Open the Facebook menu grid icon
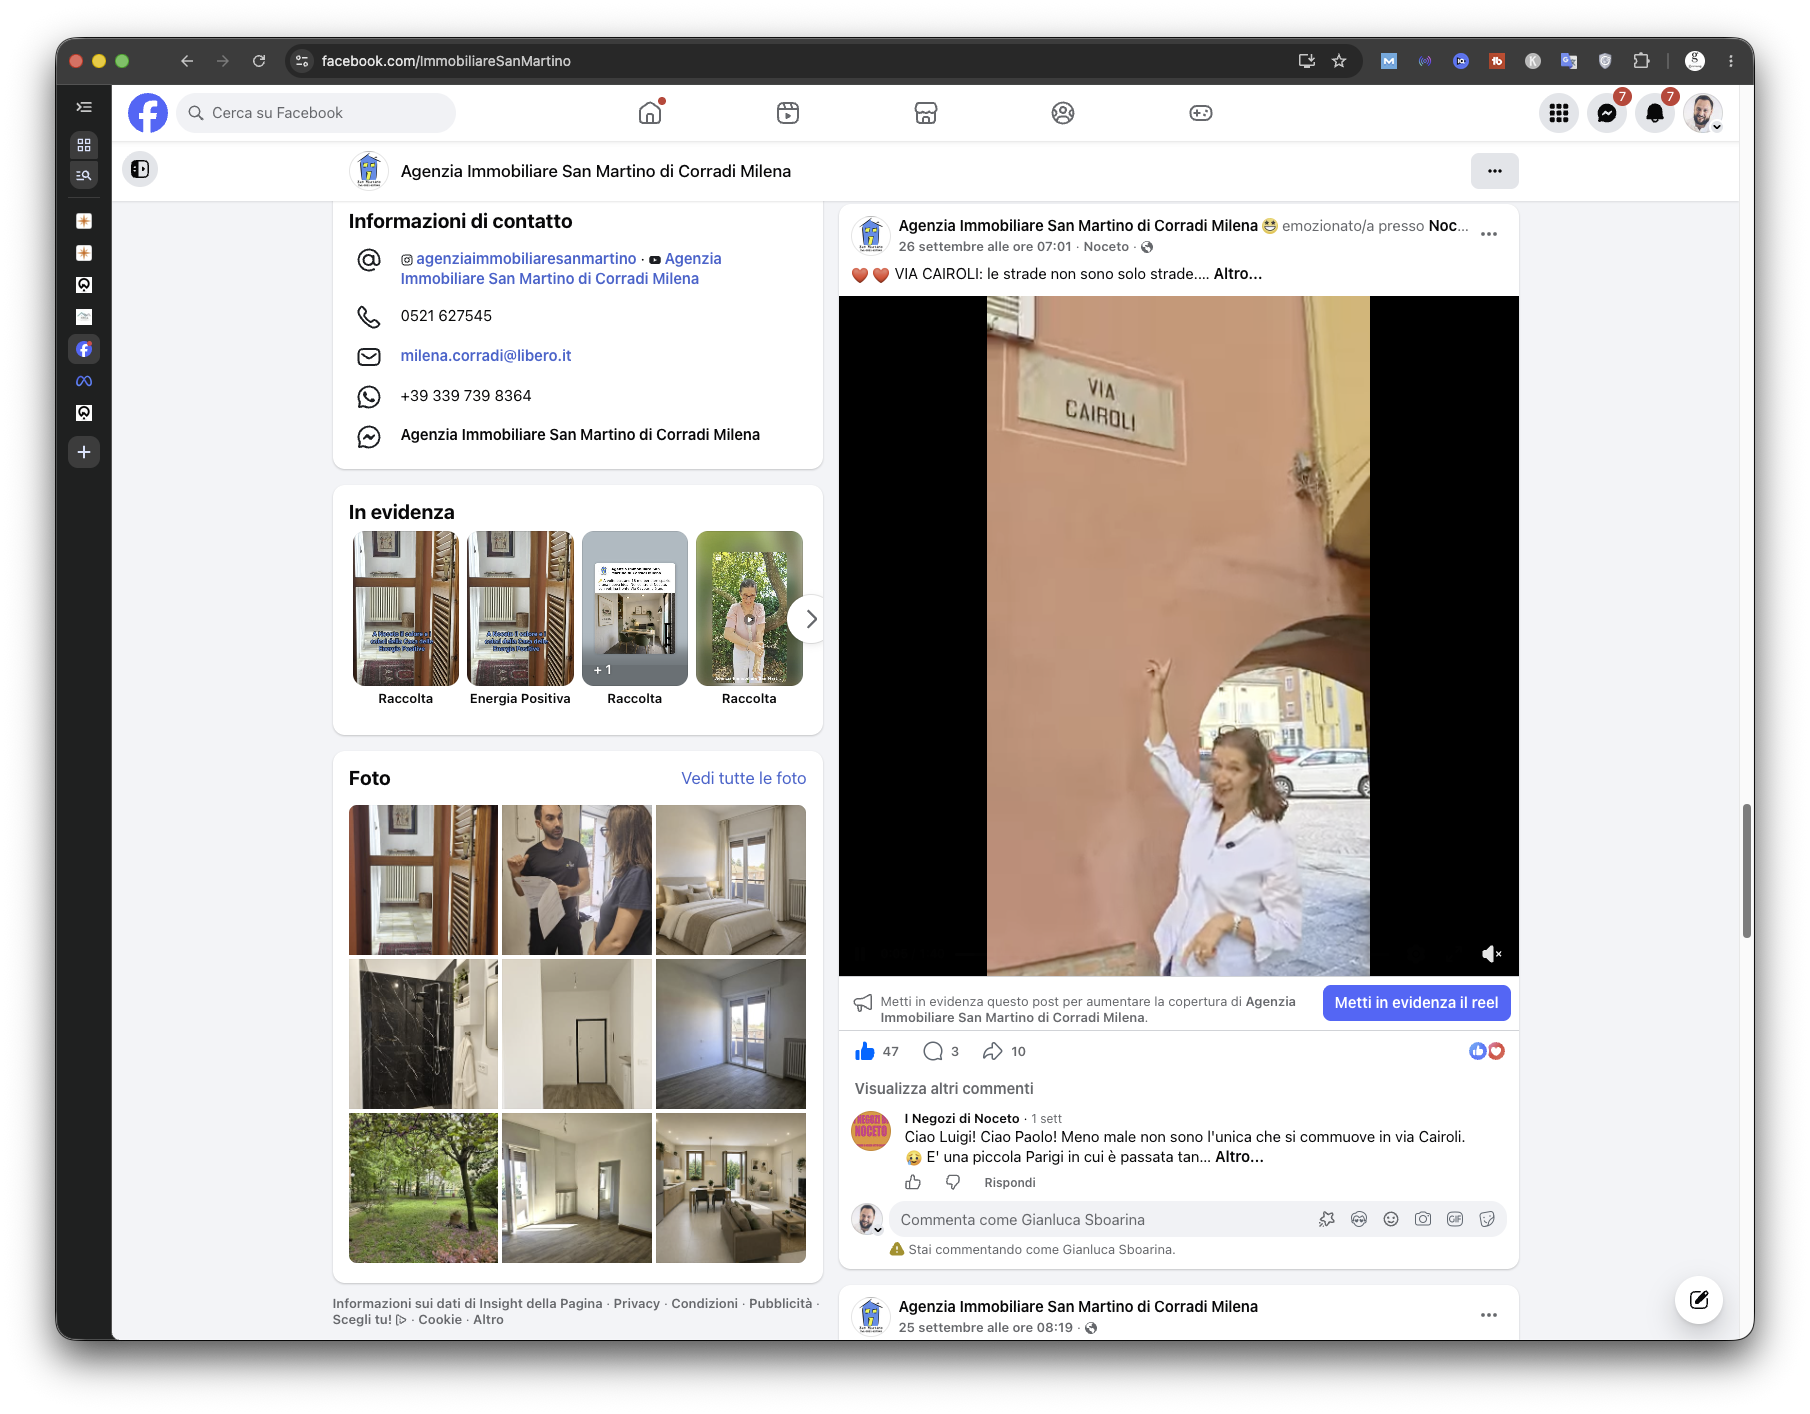The width and height of the screenshot is (1810, 1414). pos(1559,113)
